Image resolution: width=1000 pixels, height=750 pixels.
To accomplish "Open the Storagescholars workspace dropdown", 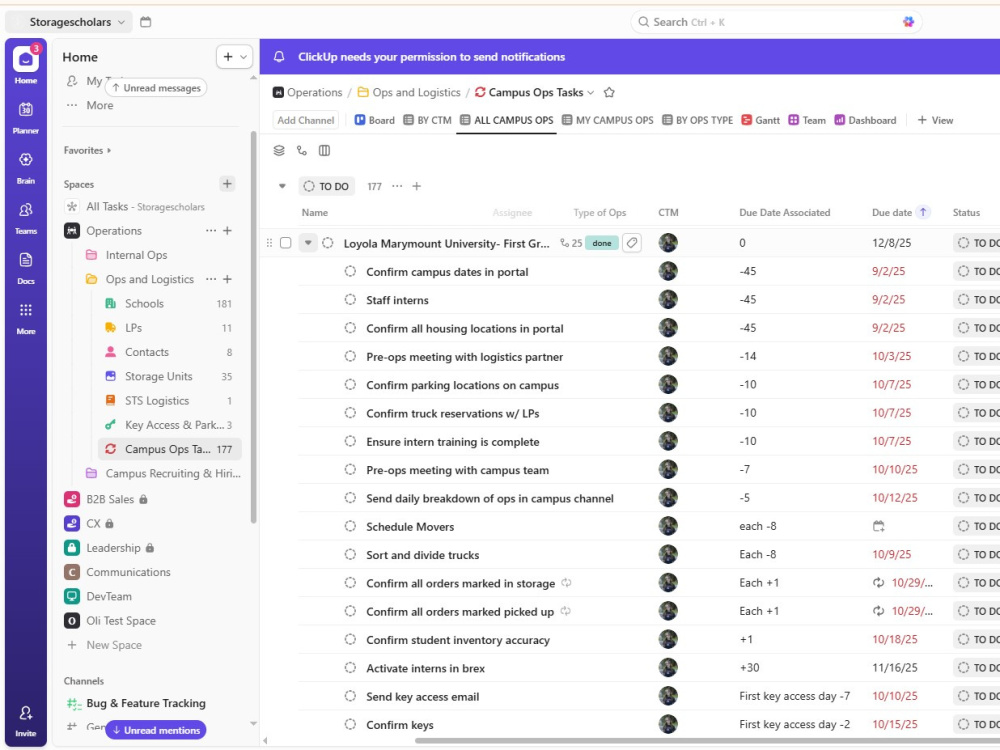I will coord(69,22).
